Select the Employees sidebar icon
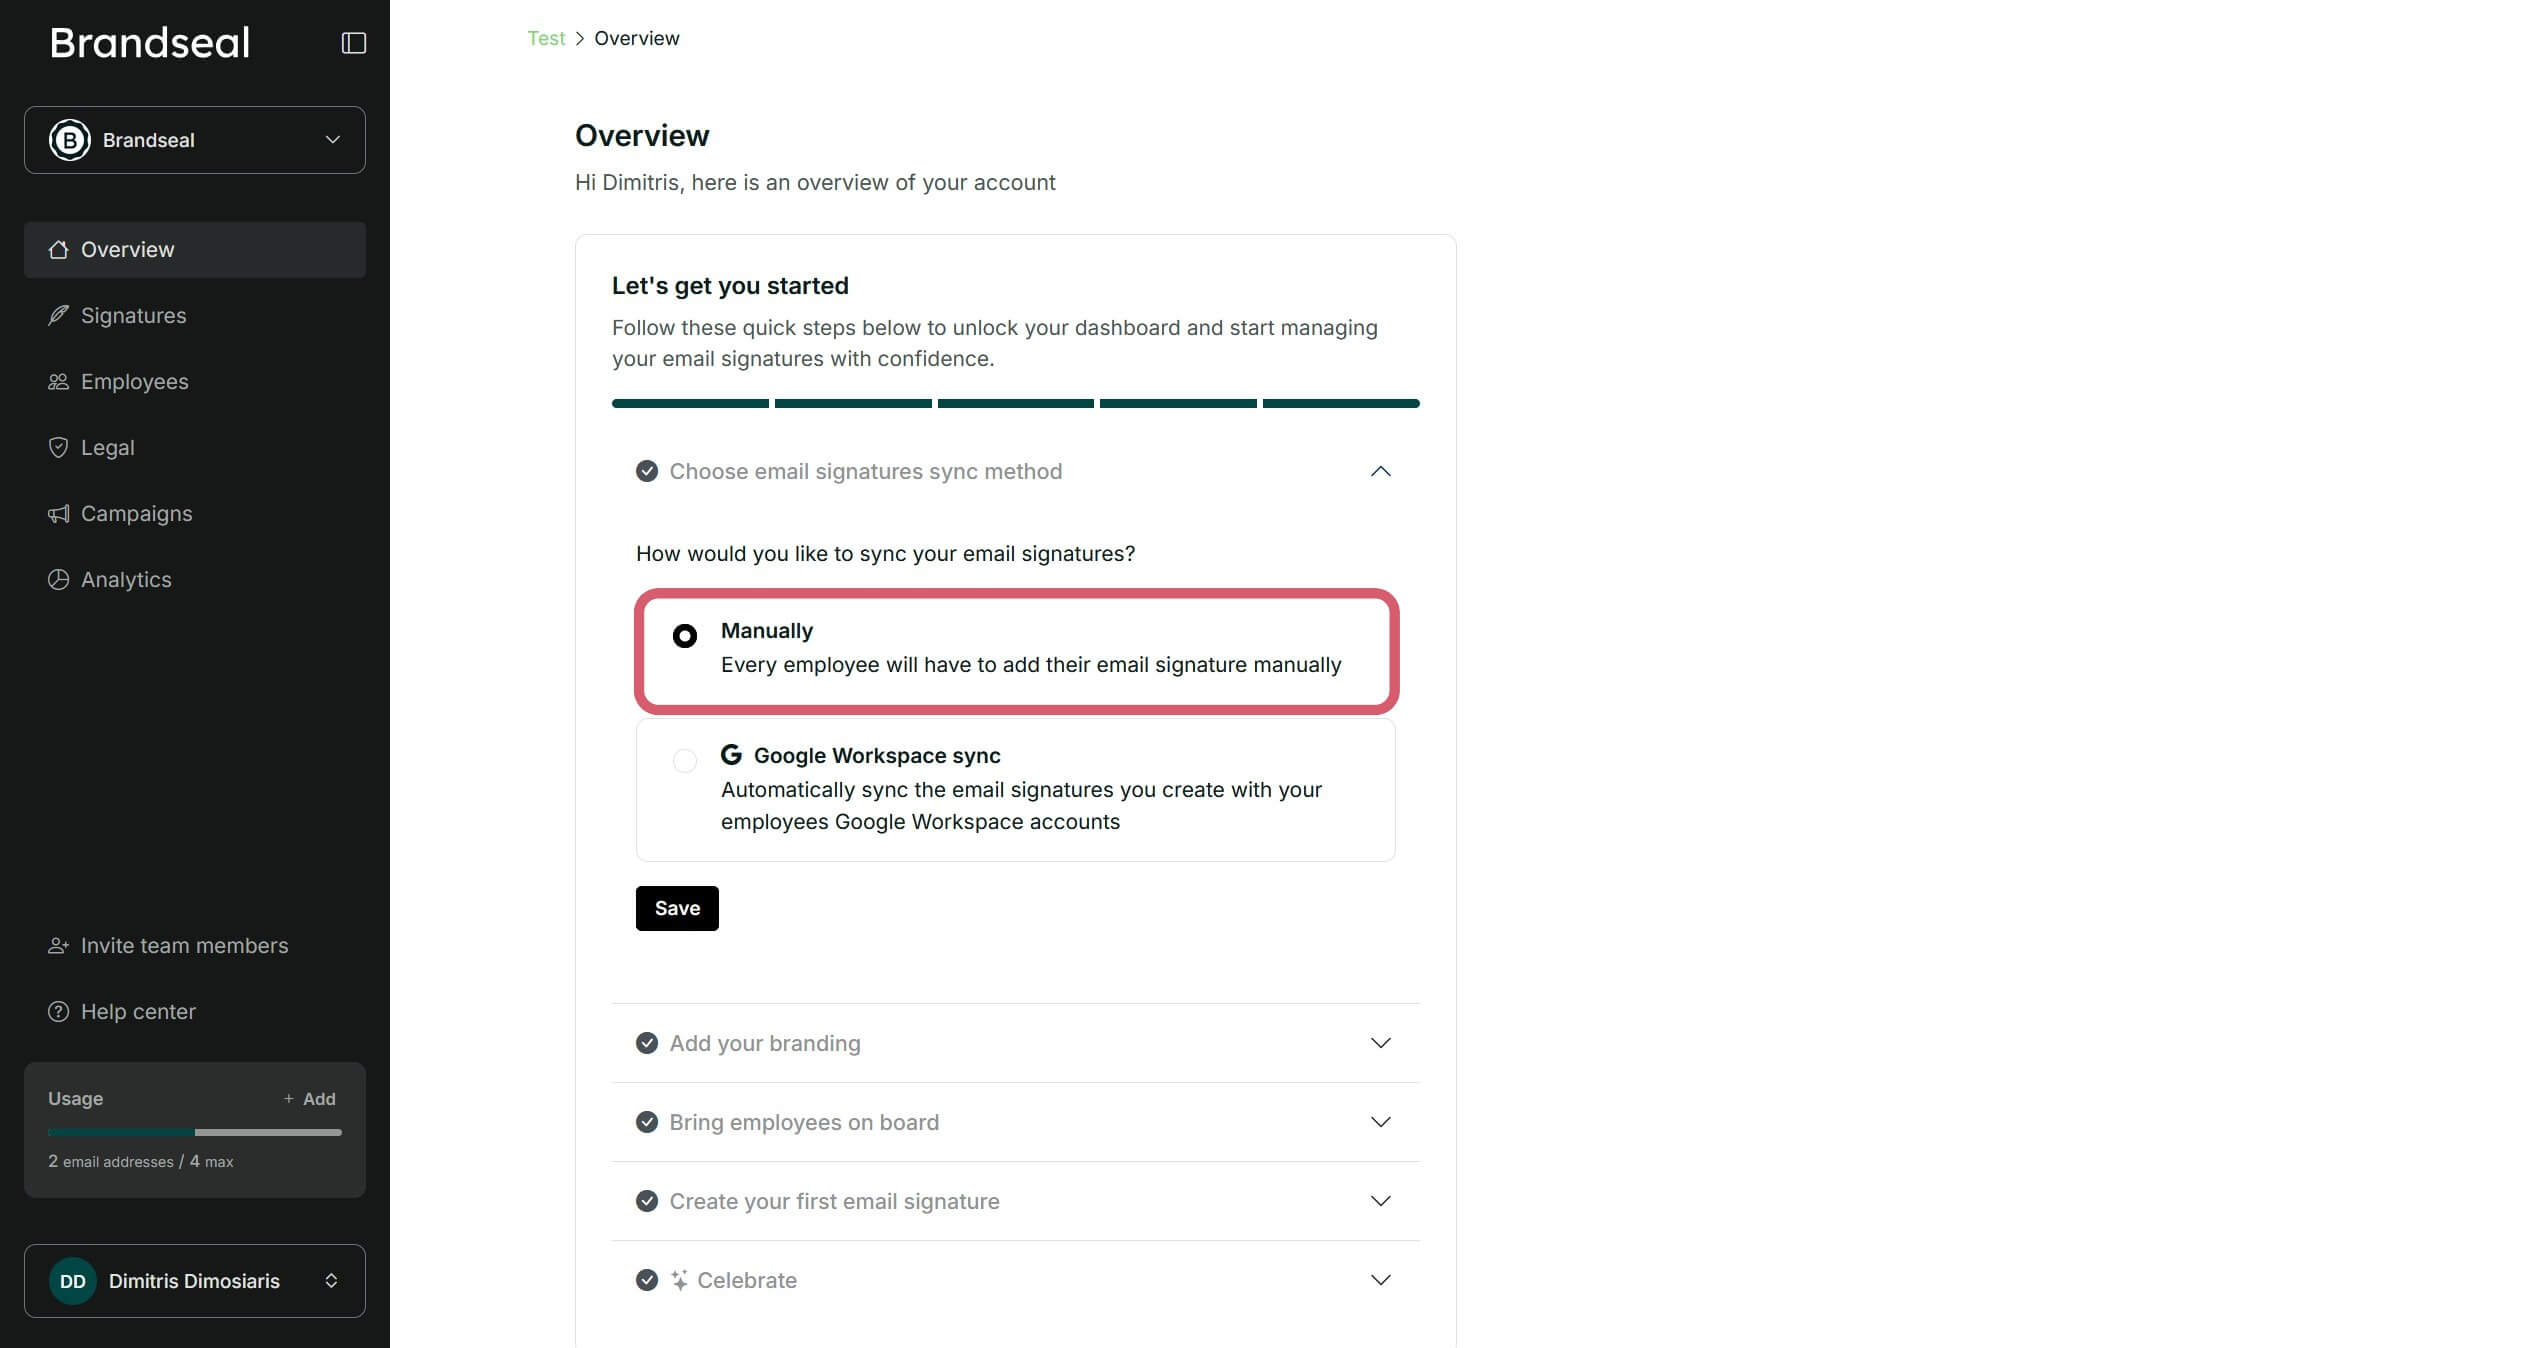 pos(59,381)
